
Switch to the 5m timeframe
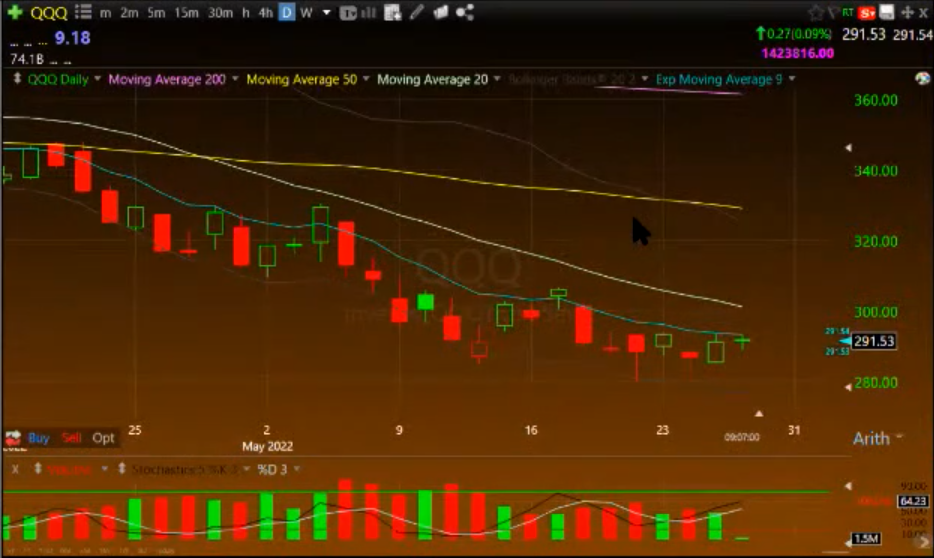[156, 13]
